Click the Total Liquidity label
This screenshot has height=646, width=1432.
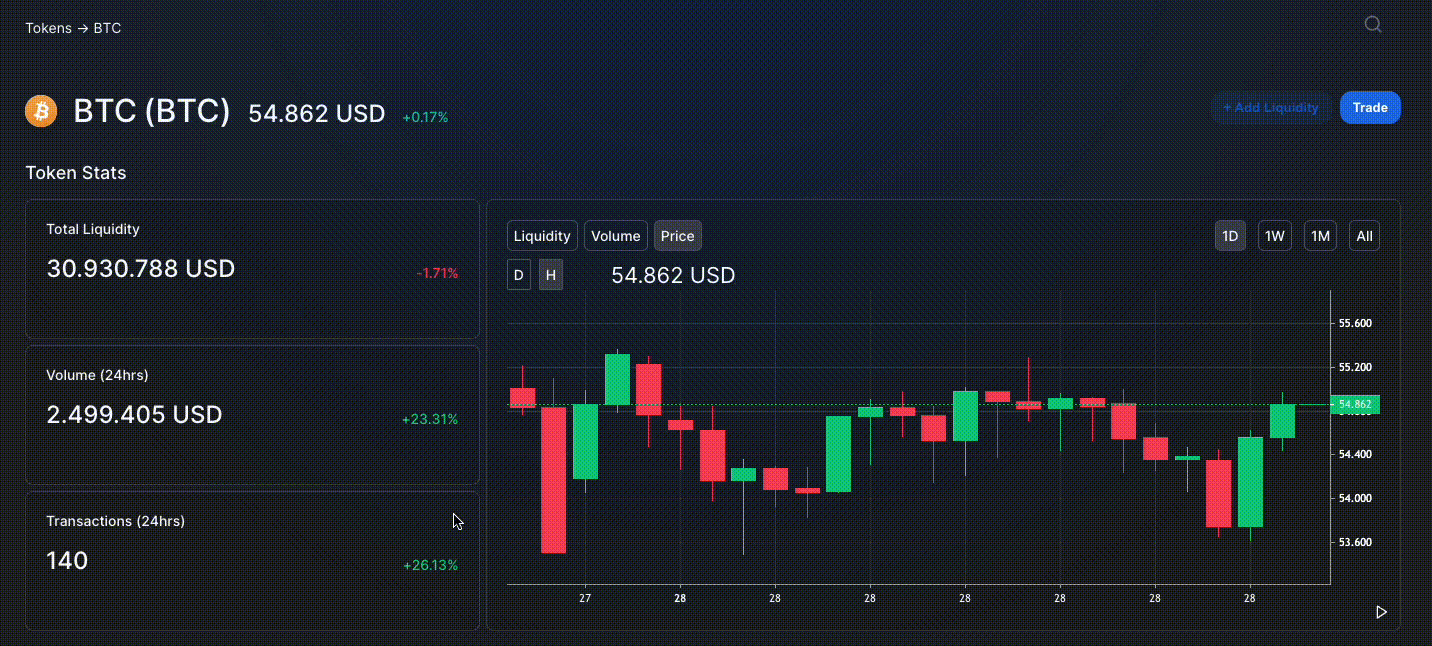93,229
